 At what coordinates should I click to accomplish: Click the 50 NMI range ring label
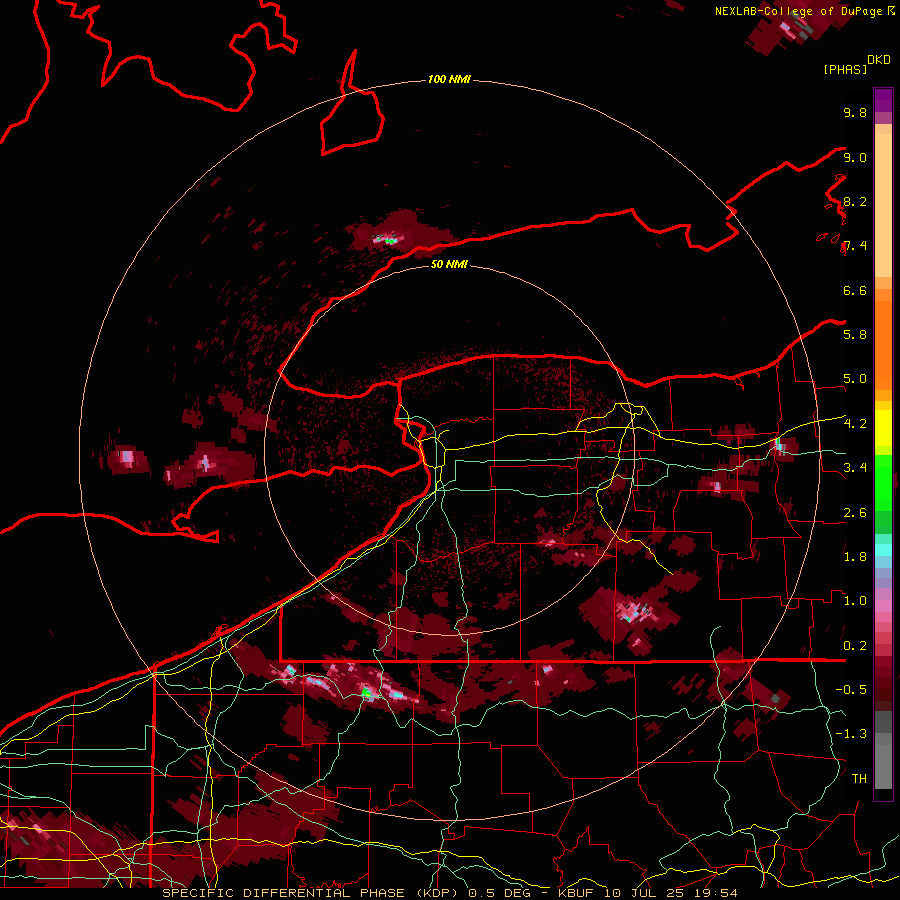[x=449, y=264]
